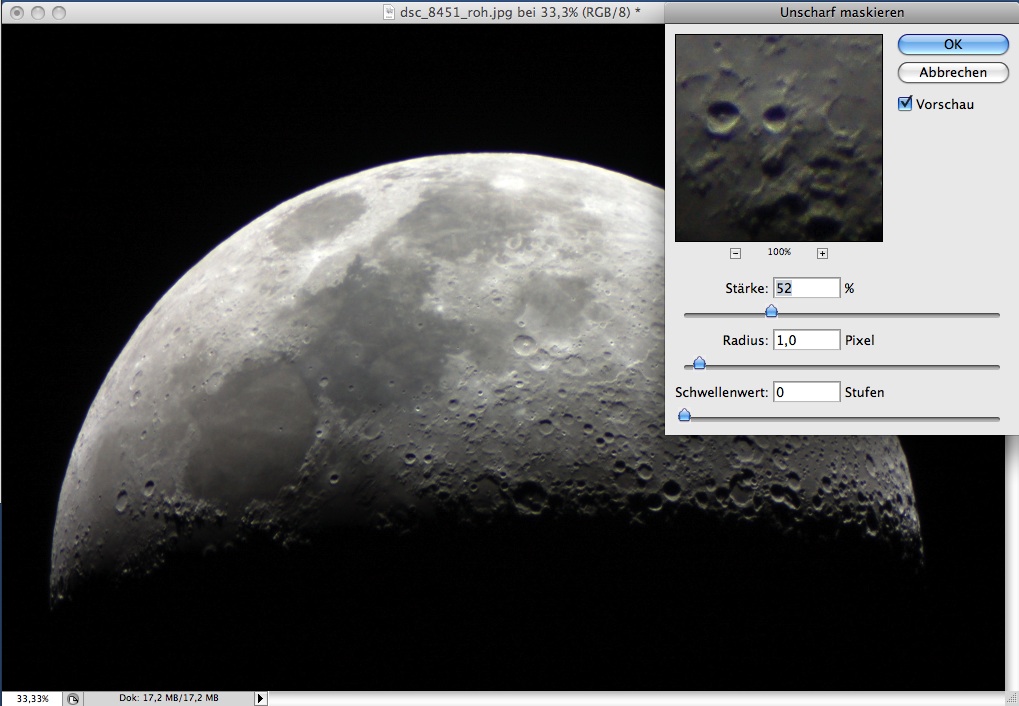Click OK in Unscharf maskieren dialog
This screenshot has height=706, width=1019.
[953, 44]
